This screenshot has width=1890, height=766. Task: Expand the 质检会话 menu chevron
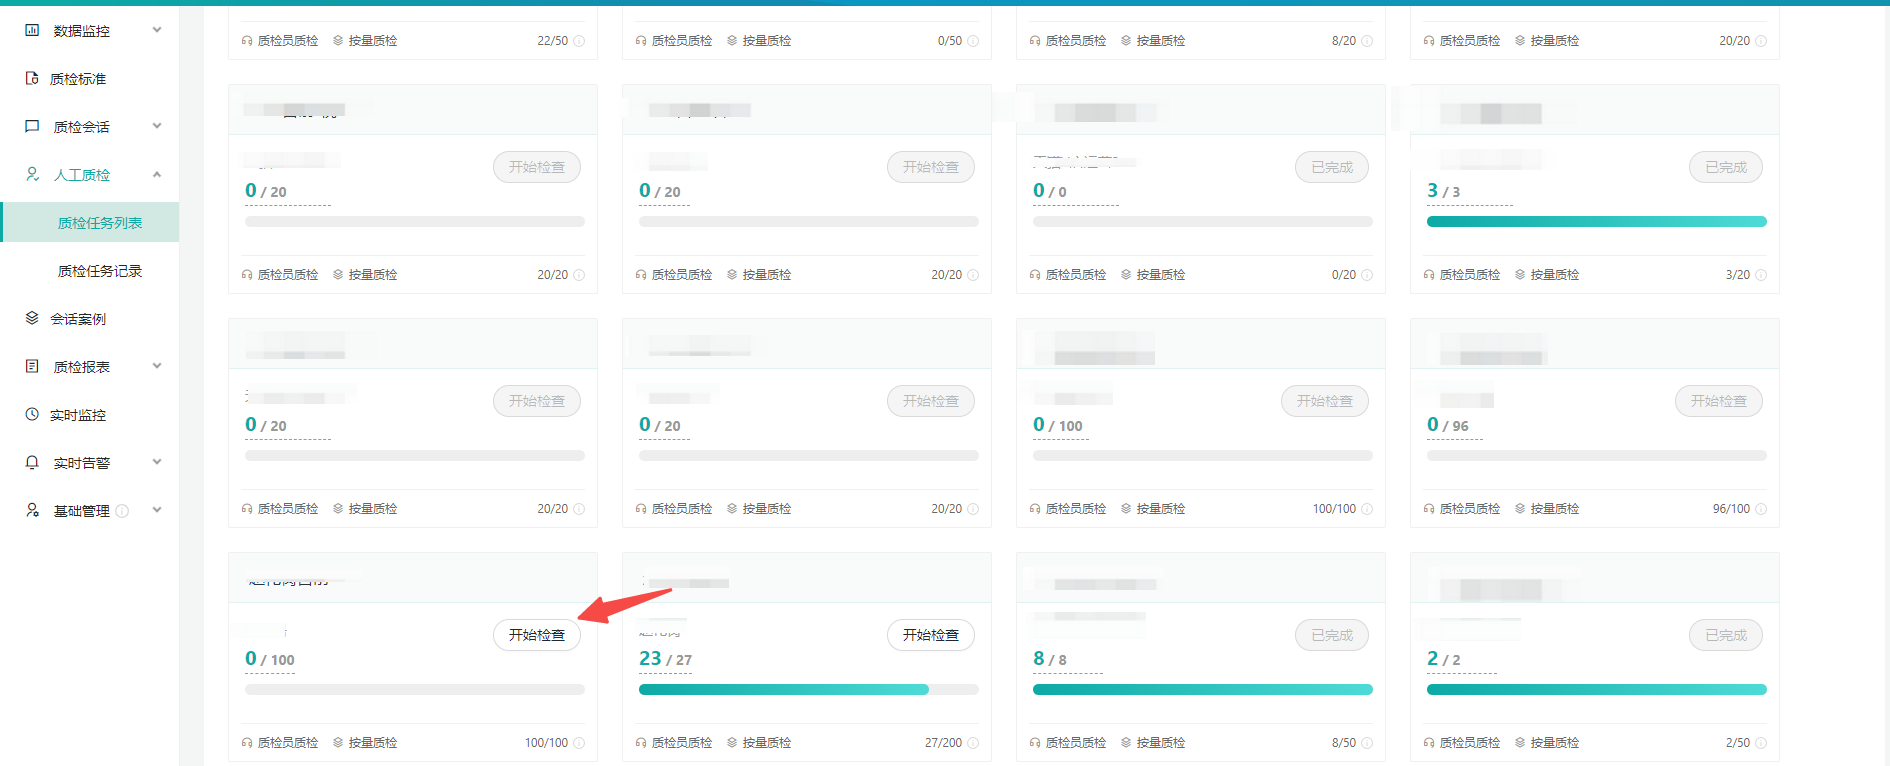pyautogui.click(x=157, y=126)
